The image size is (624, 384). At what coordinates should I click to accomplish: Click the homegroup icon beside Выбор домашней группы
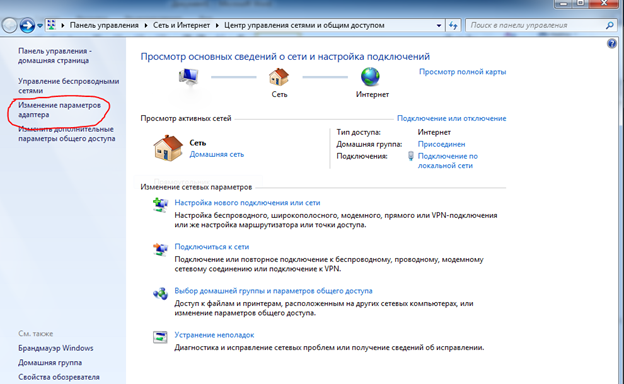click(x=160, y=293)
